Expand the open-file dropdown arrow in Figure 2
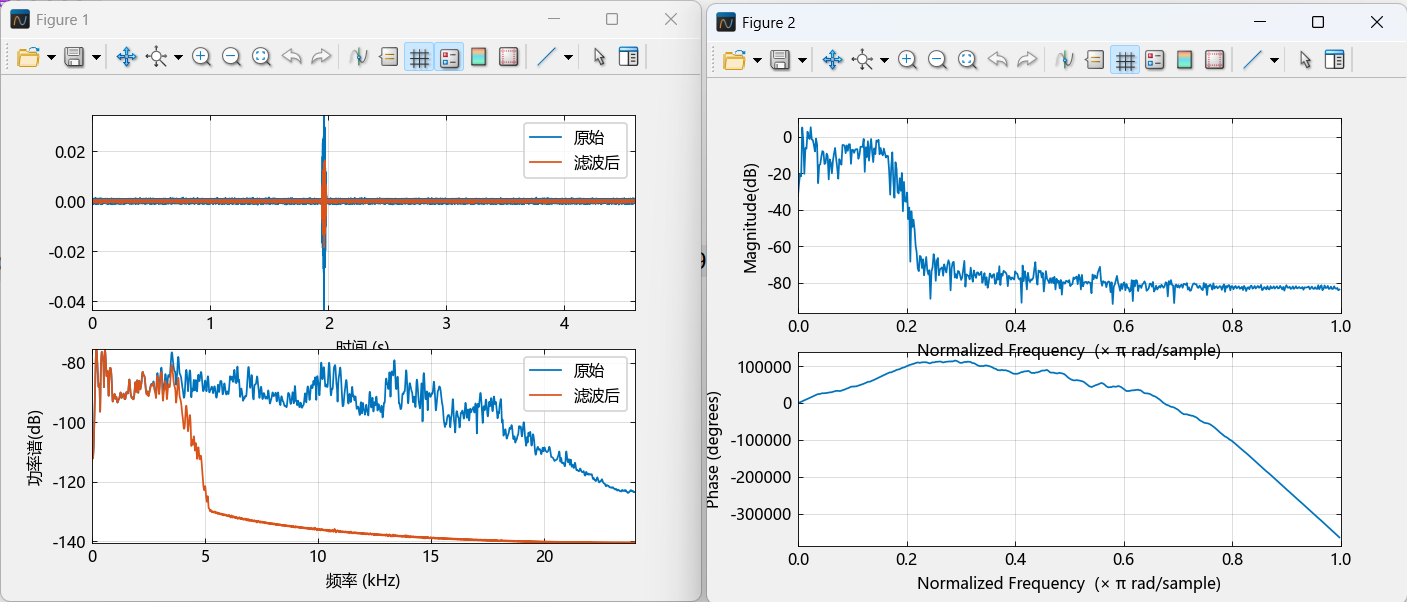Screen dimensions: 1407x602 pos(756,61)
